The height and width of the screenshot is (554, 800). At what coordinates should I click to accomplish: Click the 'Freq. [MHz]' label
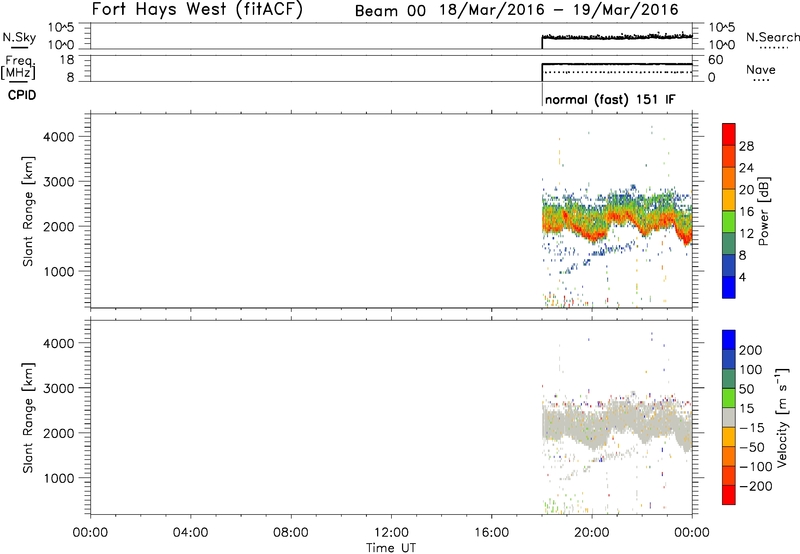(x=19, y=68)
